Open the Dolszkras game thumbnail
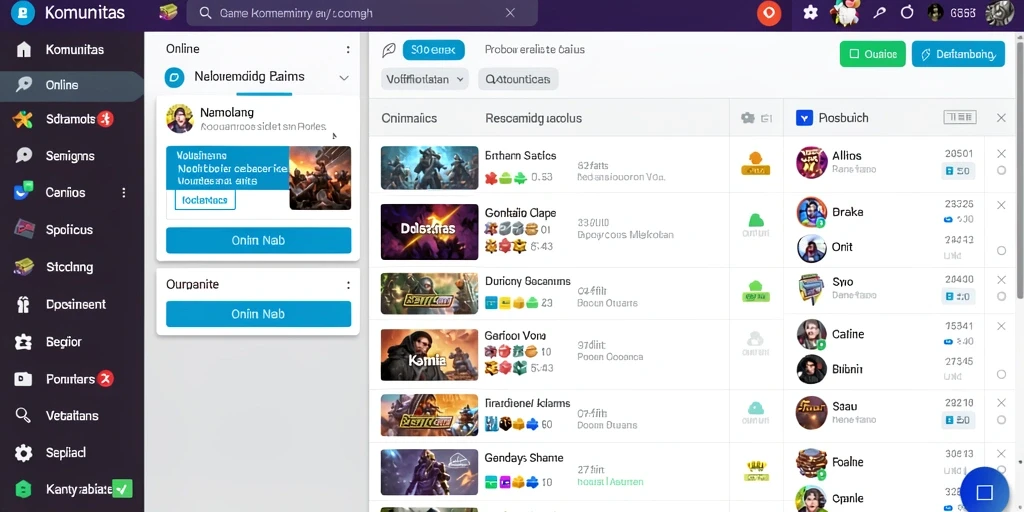 [429, 231]
